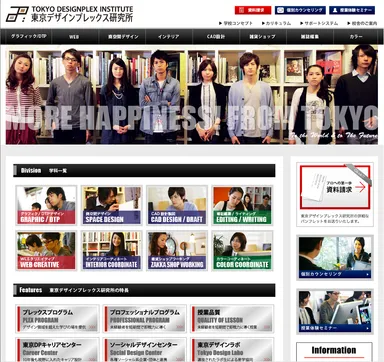
Task: Open the sidebar 授業体験セミナー photo banner
Action: 335,311
